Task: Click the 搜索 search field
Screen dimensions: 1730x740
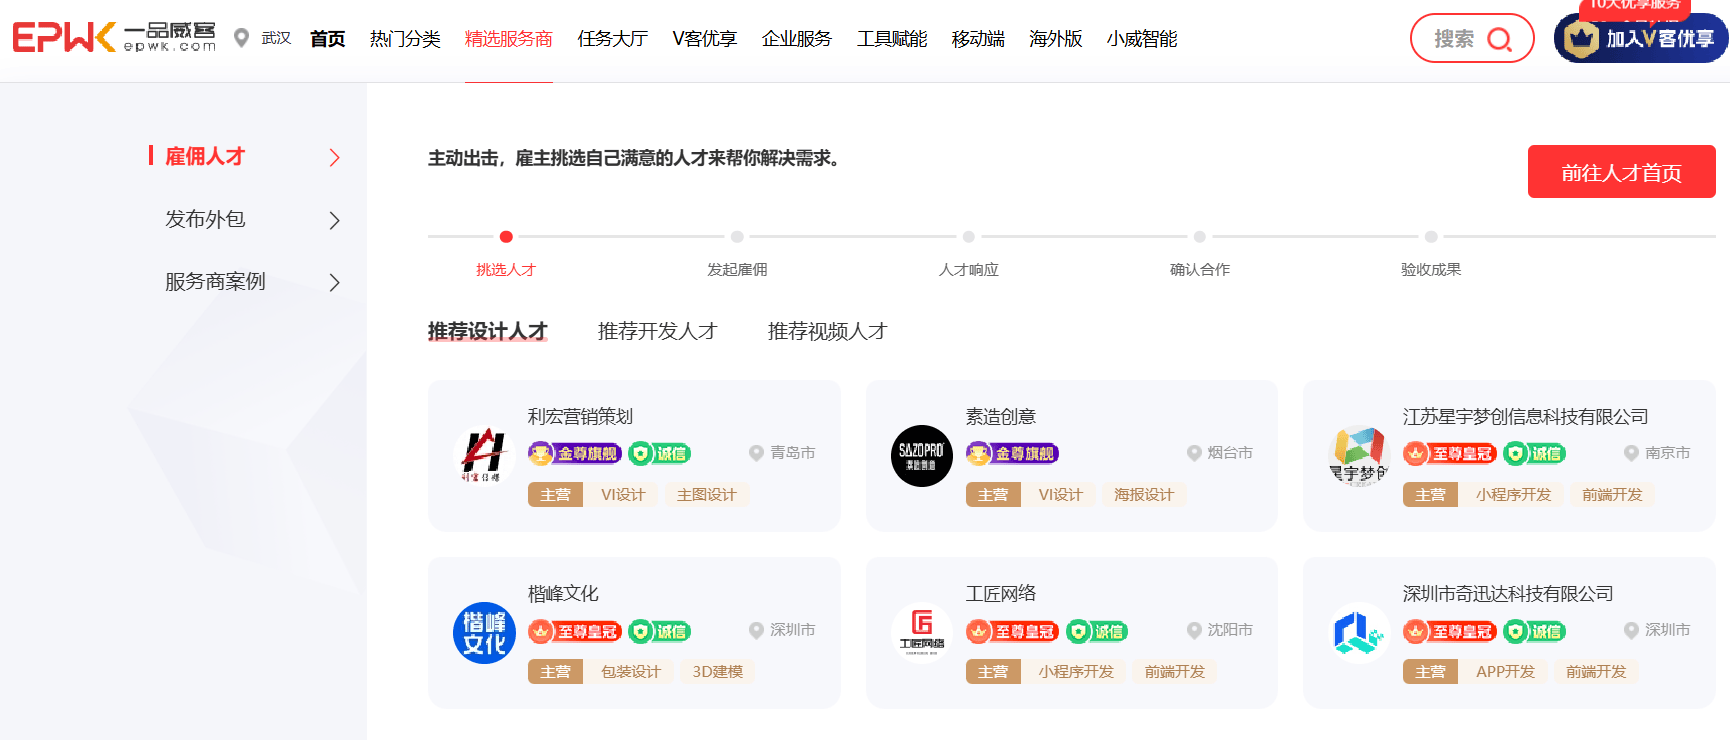Action: (1472, 38)
